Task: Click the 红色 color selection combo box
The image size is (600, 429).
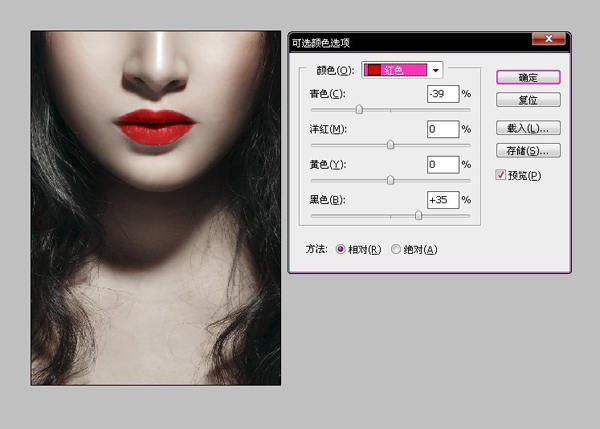Action: (402, 70)
